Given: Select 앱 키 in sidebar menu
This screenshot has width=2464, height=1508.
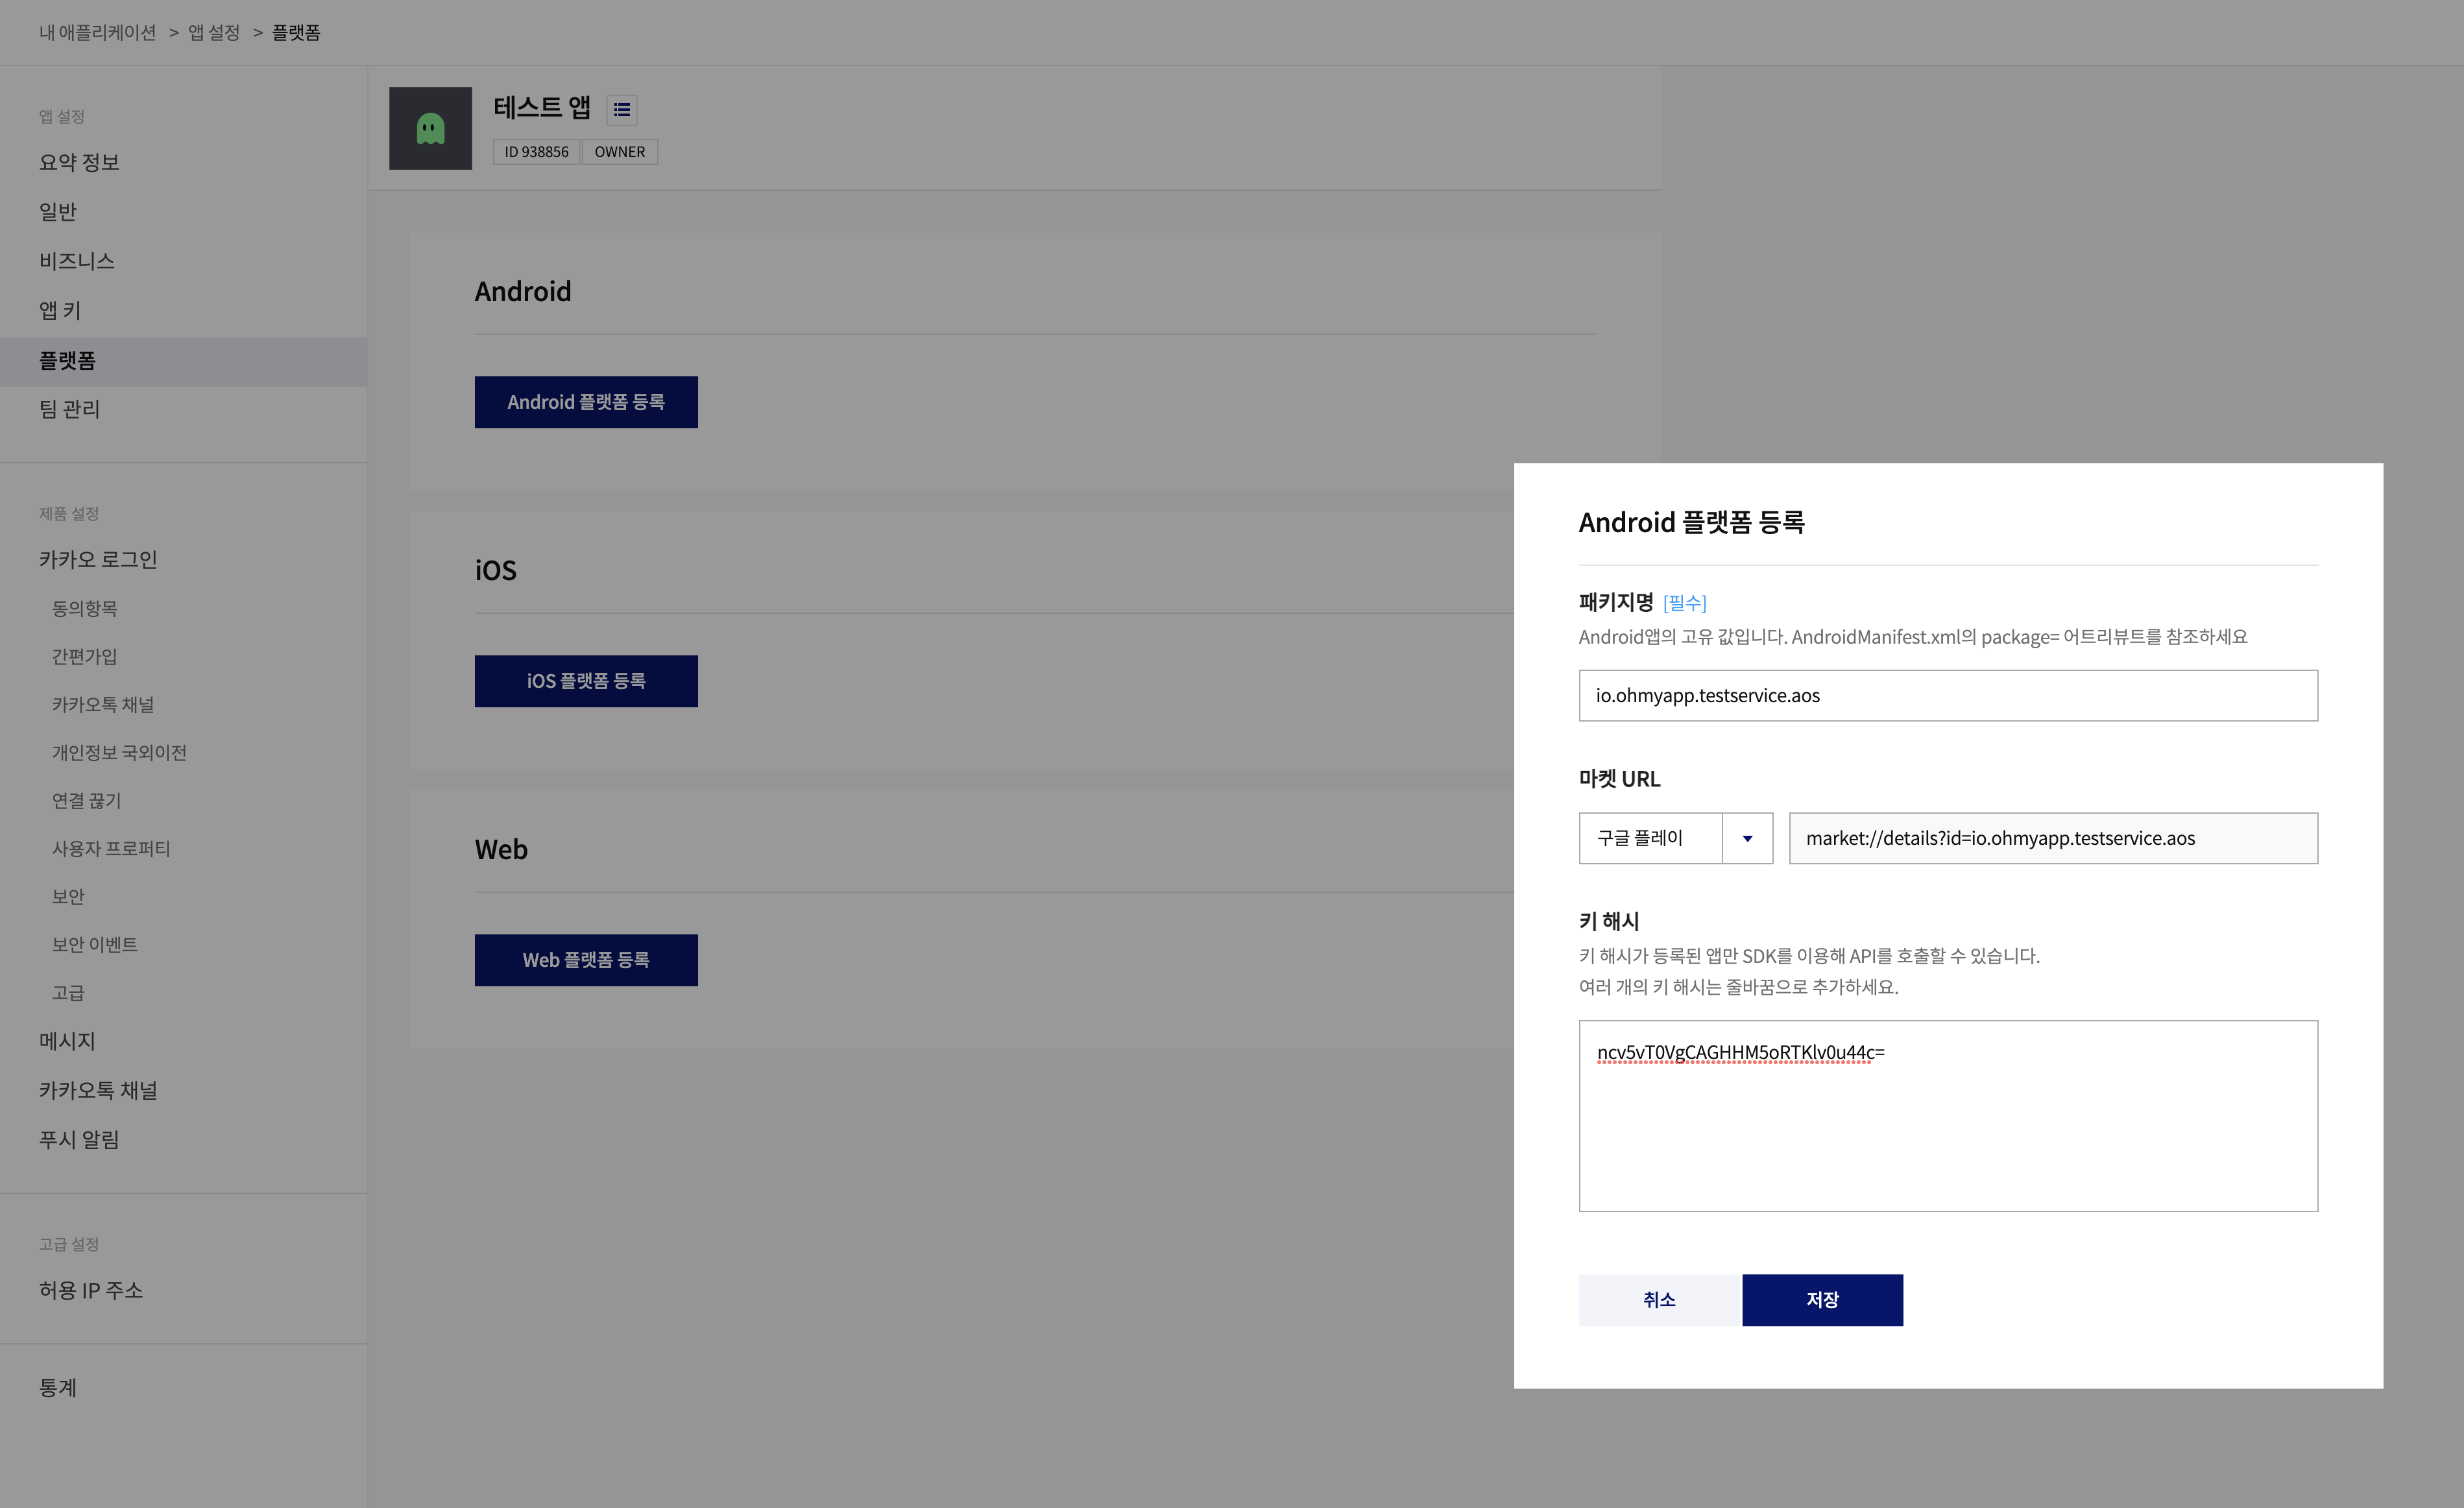Looking at the screenshot, I should point(60,310).
